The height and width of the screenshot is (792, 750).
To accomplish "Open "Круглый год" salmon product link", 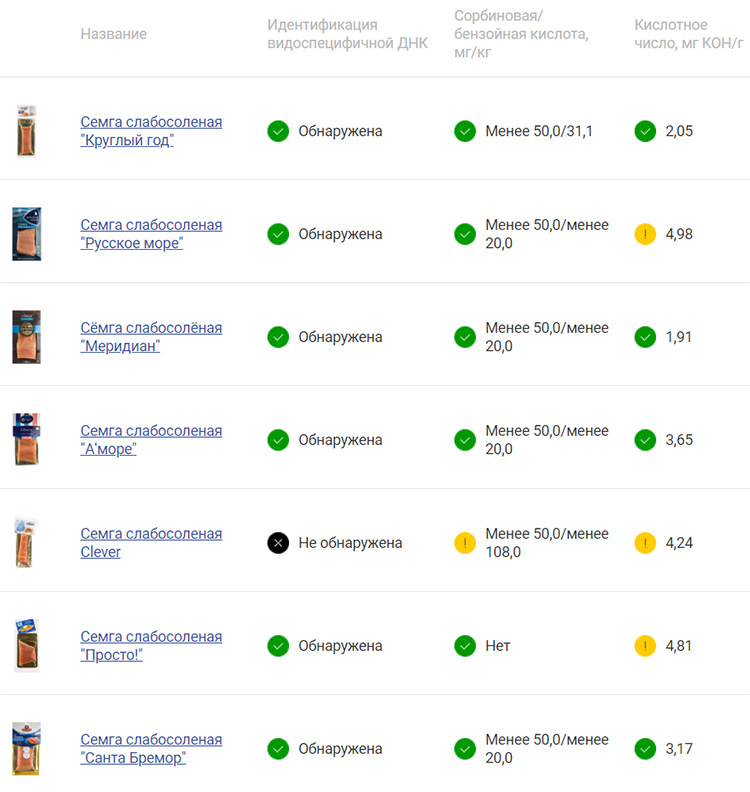I will tap(151, 131).
